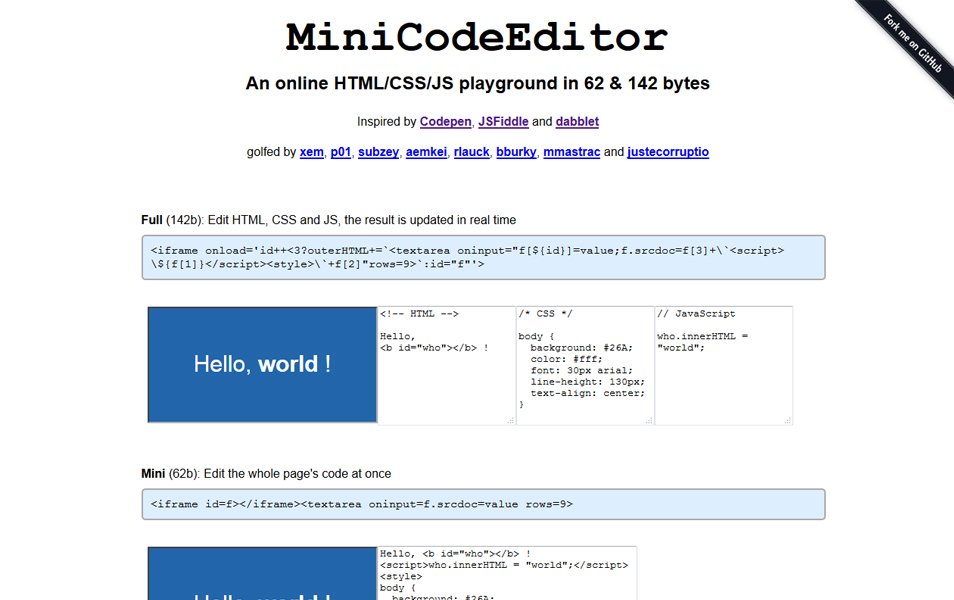
Task: Click the MiniCodeEditor page title
Action: point(477,37)
